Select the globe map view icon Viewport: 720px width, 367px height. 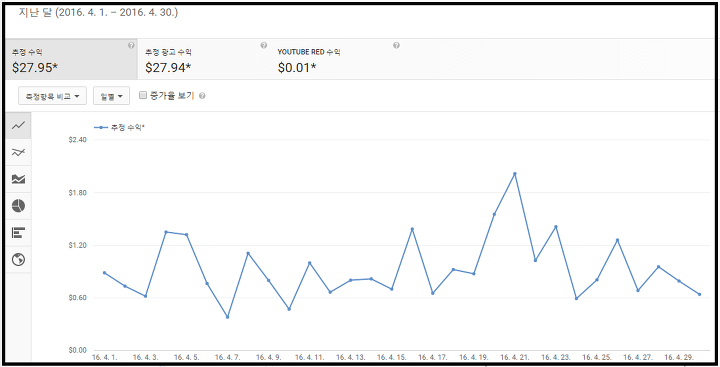[18, 260]
